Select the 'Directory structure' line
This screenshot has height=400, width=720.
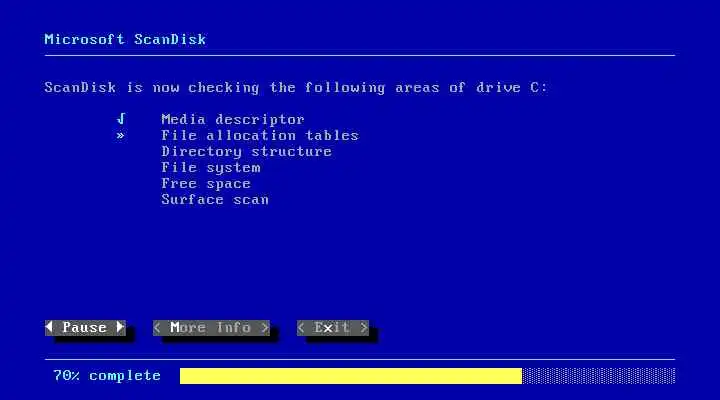coord(247,152)
